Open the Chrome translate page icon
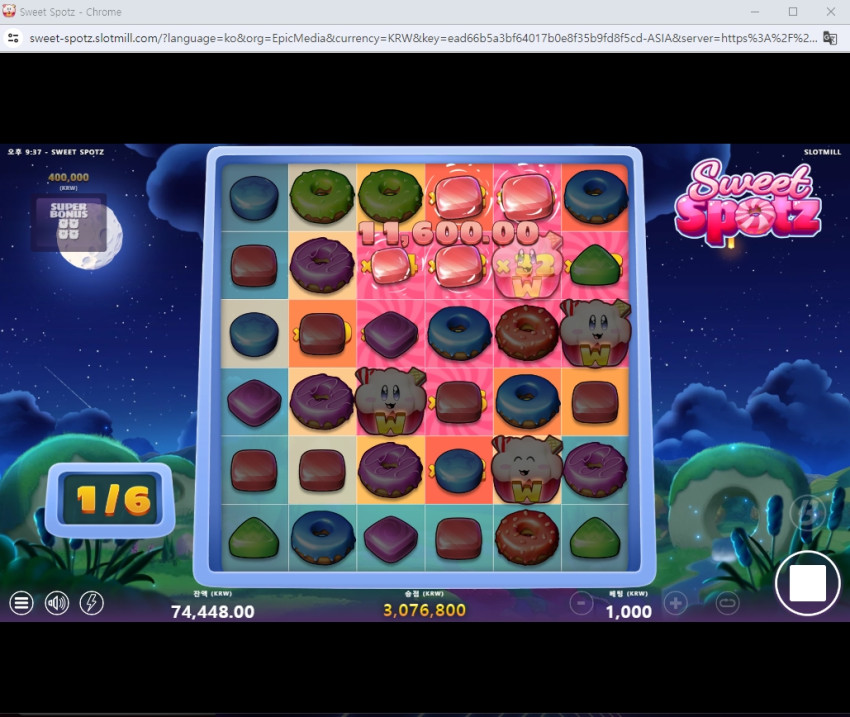Viewport: 850px width, 717px height. pos(830,38)
